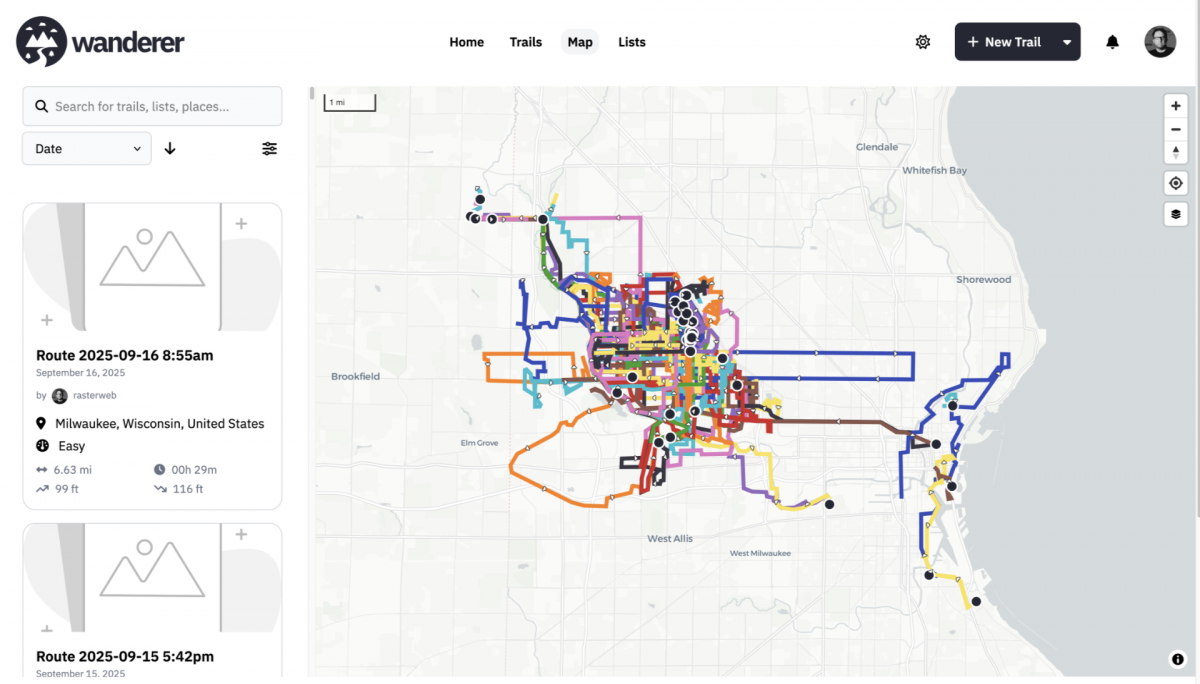The image size is (1200, 684).
Task: Click the clock icon beside 00h 29m
Action: [x=160, y=470]
